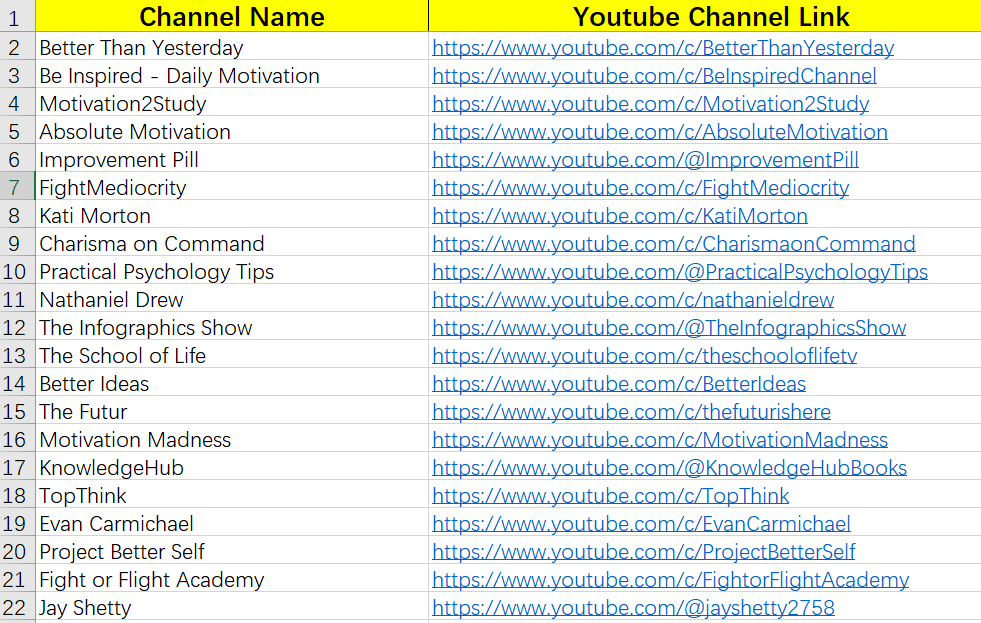Select the Improvement Pill name cell

232,158
